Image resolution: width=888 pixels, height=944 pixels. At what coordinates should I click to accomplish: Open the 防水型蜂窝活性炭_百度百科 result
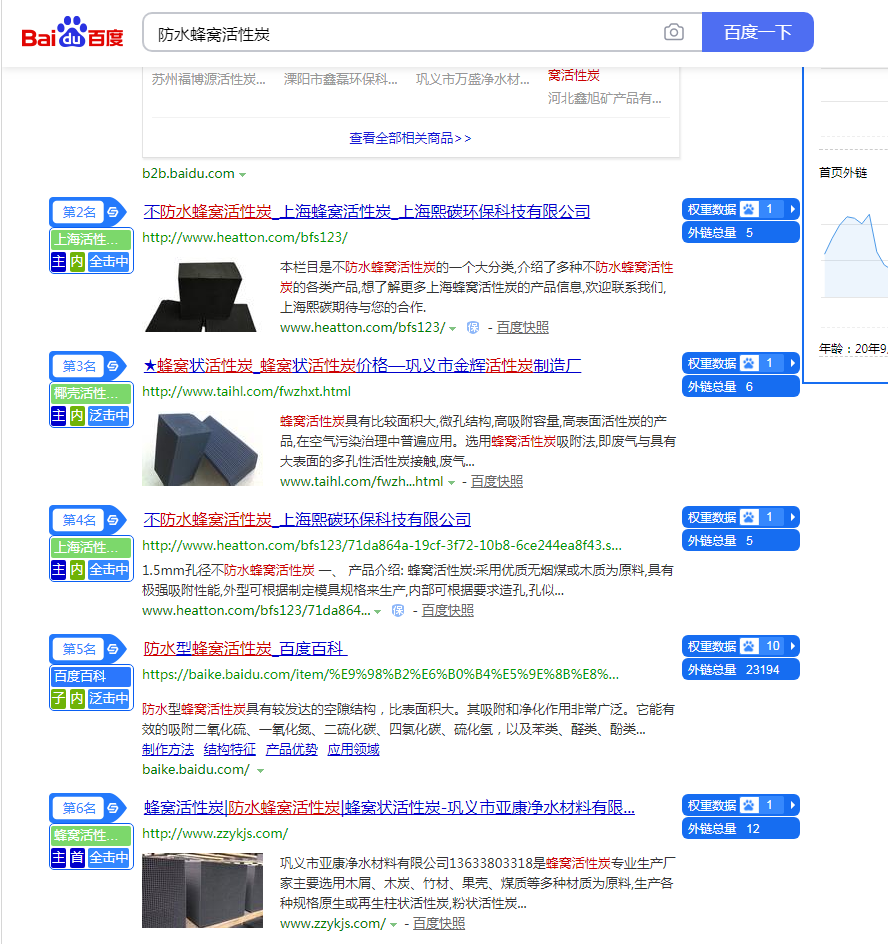point(244,648)
